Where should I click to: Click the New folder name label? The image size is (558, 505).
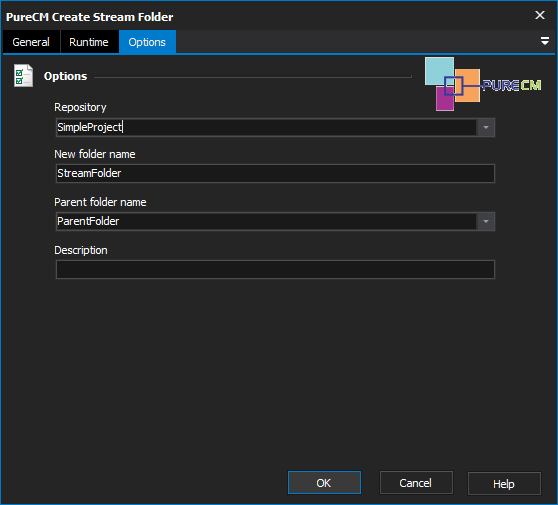coord(95,154)
